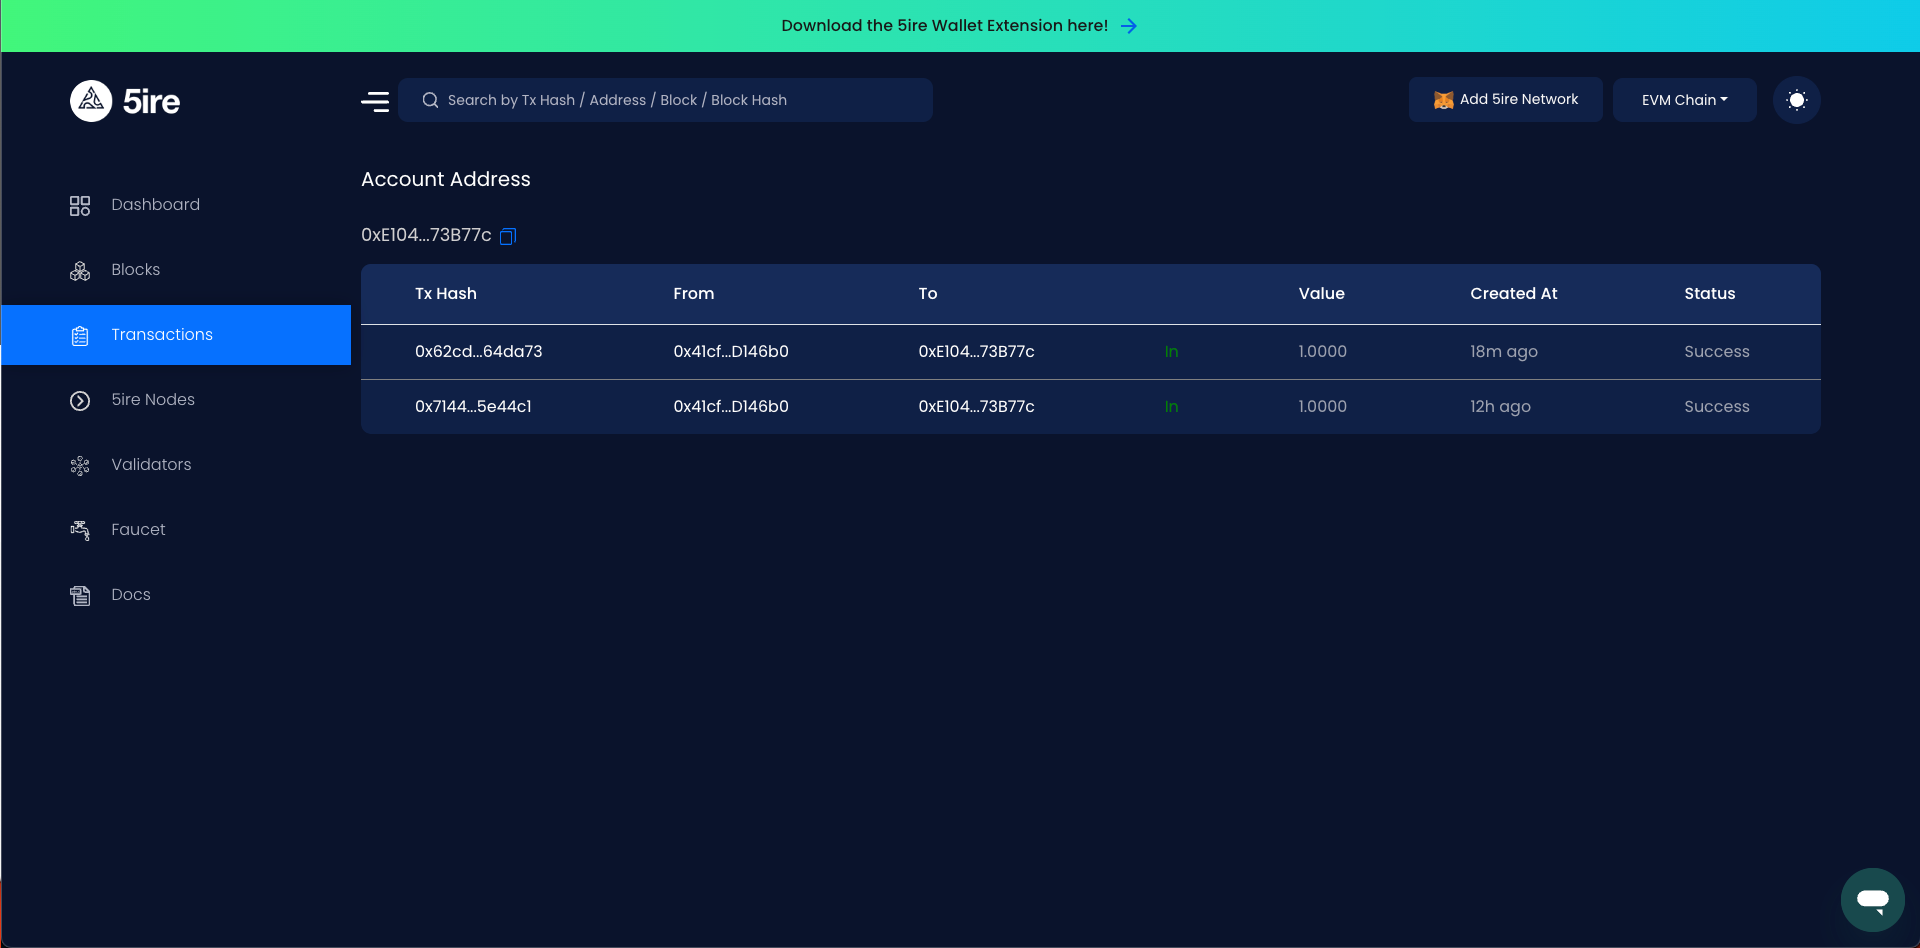Image resolution: width=1920 pixels, height=948 pixels.
Task: Click the 5ire logo icon
Action: tap(91, 101)
